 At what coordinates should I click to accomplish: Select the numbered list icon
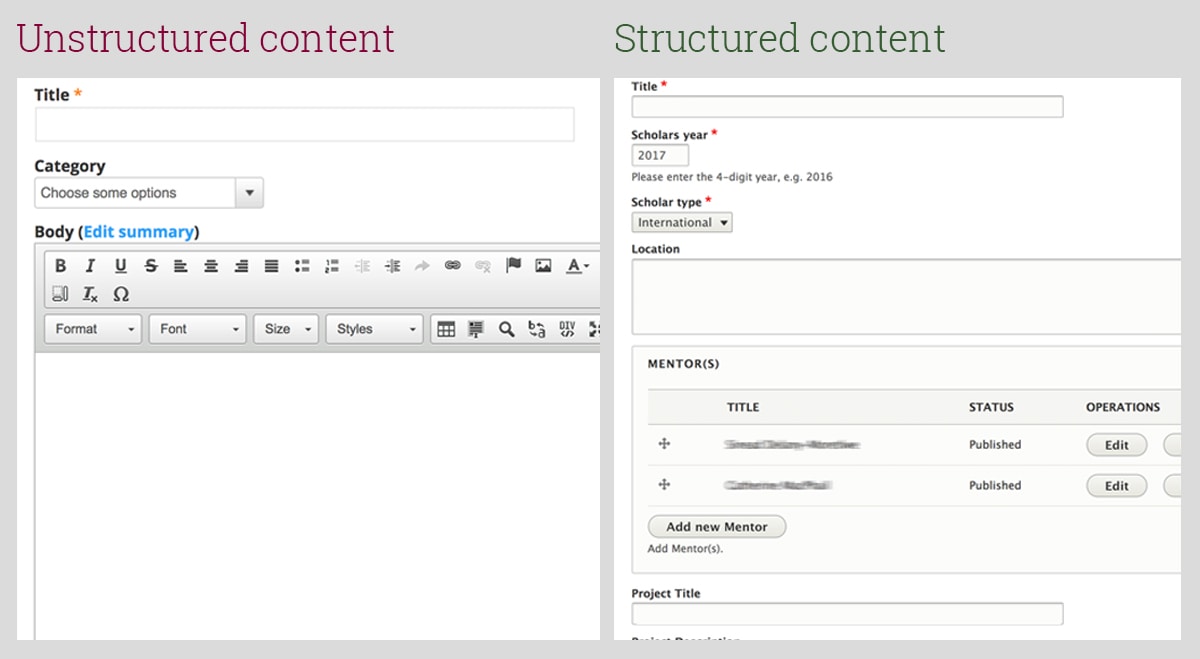click(330, 266)
